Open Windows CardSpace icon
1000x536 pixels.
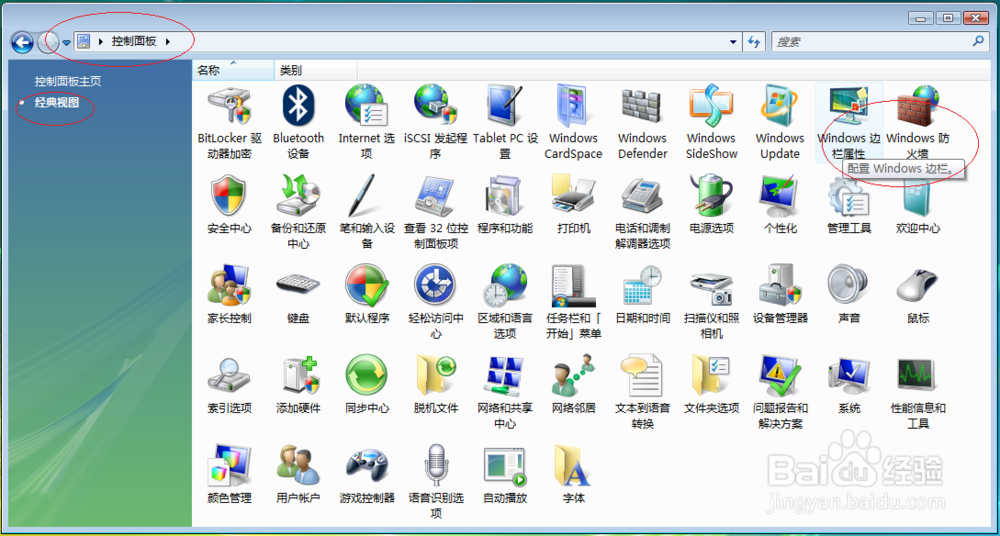pyautogui.click(x=573, y=105)
